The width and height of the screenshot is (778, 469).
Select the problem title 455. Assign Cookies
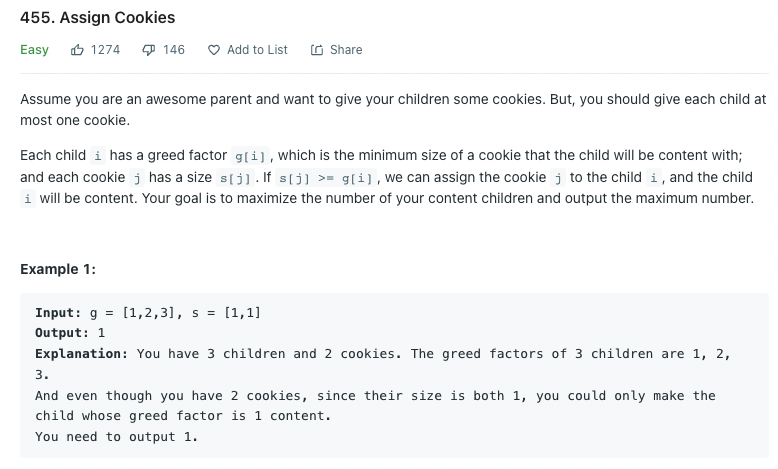(x=98, y=17)
